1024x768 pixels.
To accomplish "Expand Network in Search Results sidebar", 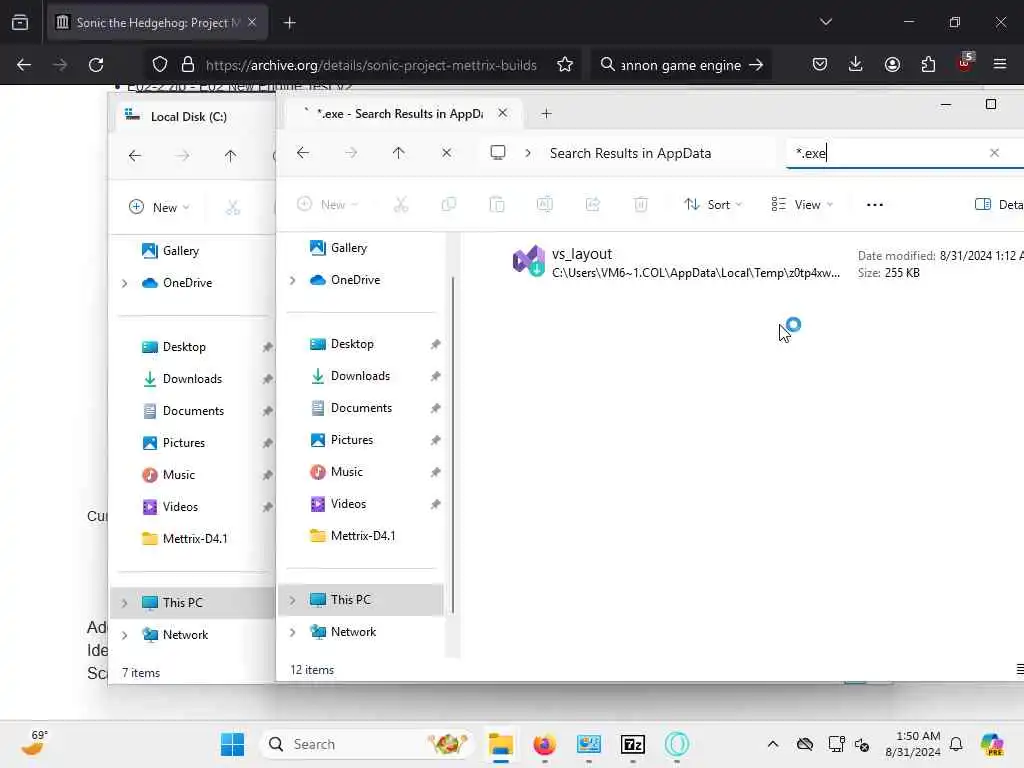I will click(293, 632).
